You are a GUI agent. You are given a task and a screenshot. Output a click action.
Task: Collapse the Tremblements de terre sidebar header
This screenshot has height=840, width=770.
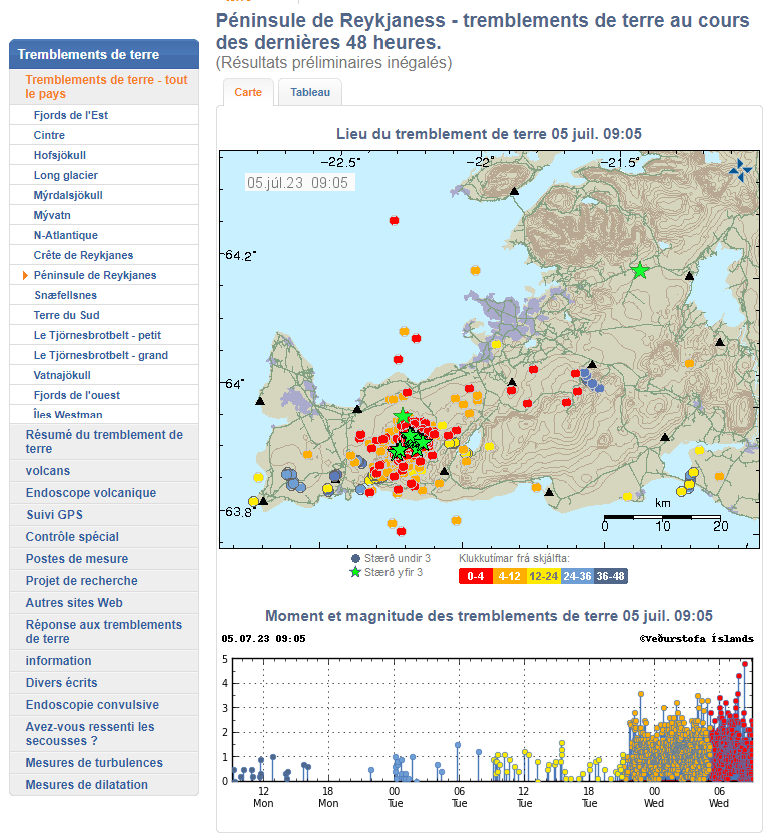104,55
